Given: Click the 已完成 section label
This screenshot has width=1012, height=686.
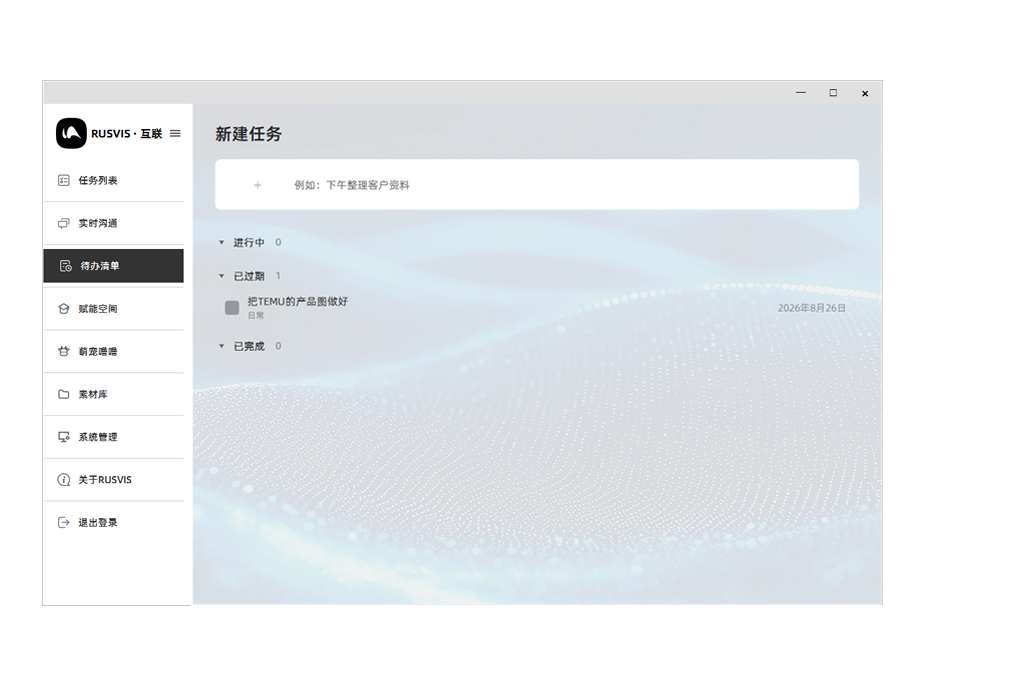Looking at the screenshot, I should [x=248, y=347].
